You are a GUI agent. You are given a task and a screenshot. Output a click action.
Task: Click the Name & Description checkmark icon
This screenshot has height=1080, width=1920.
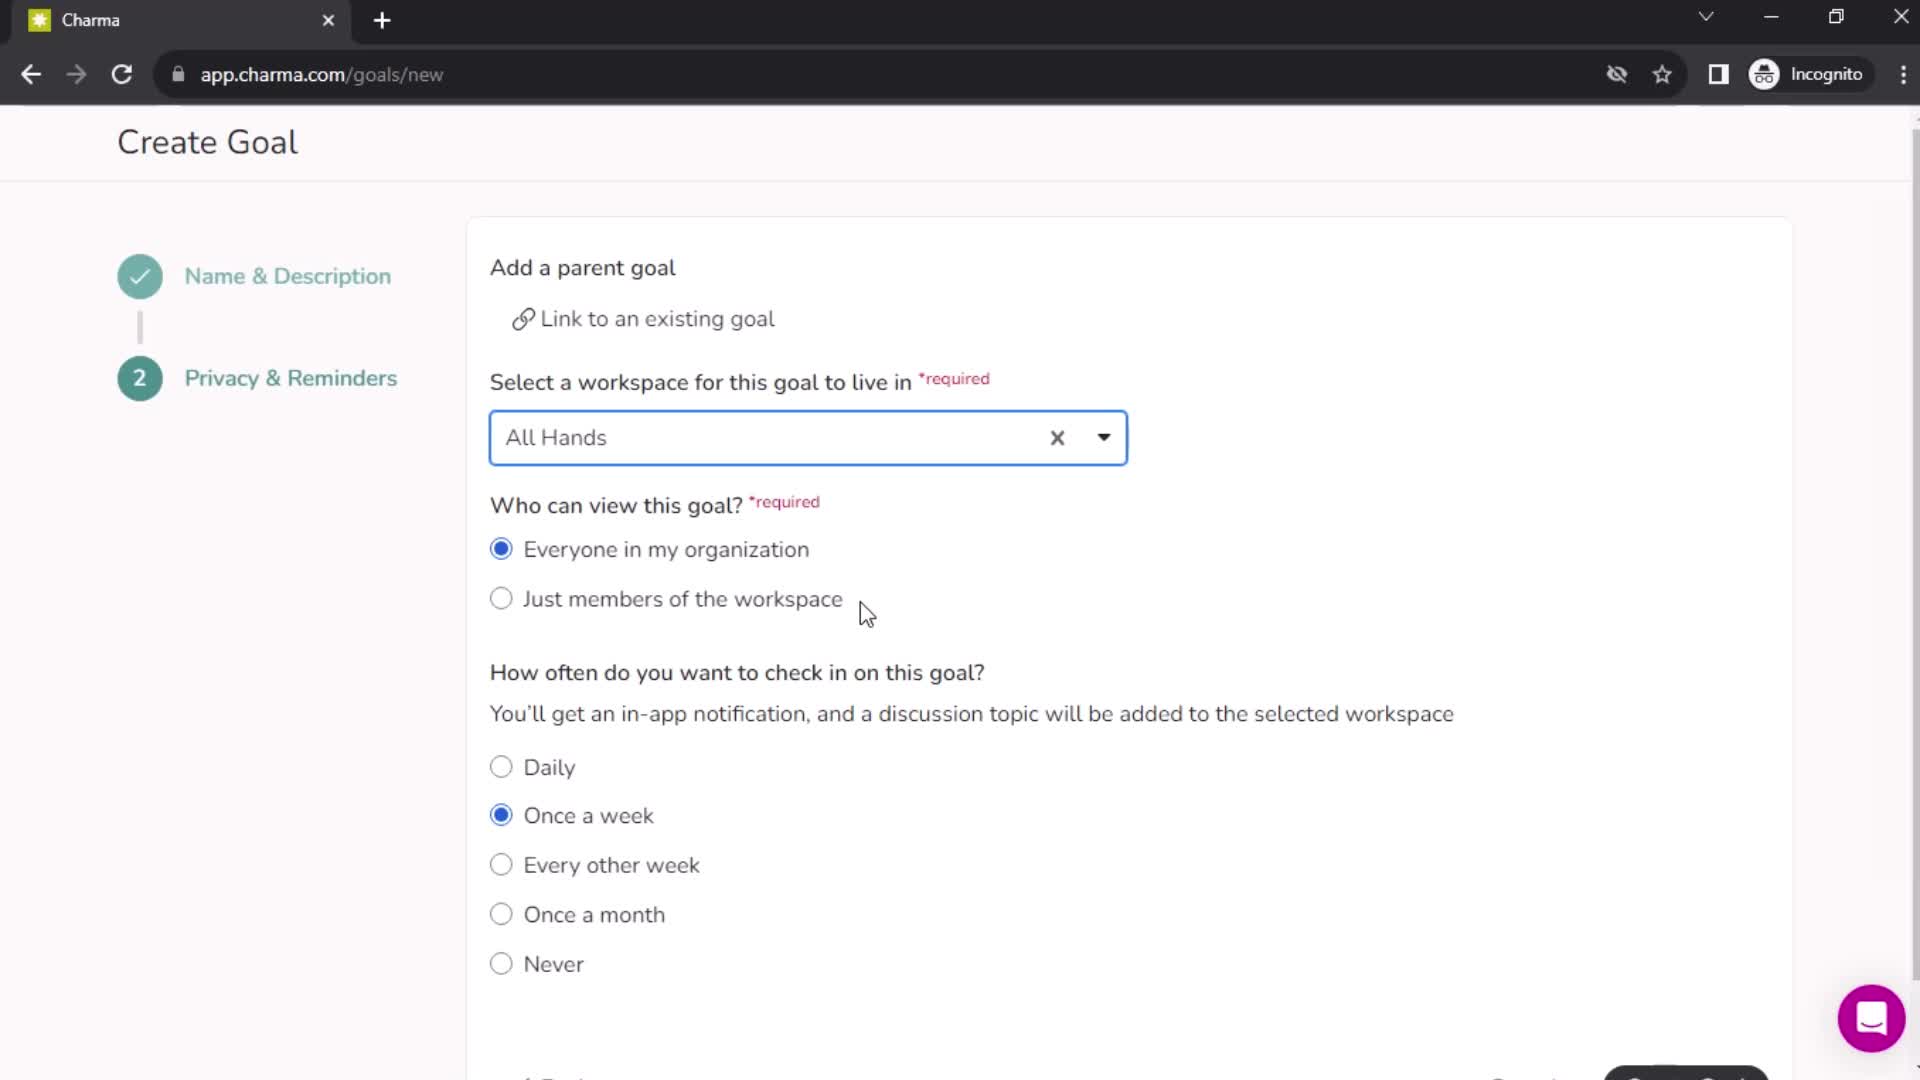pos(138,277)
